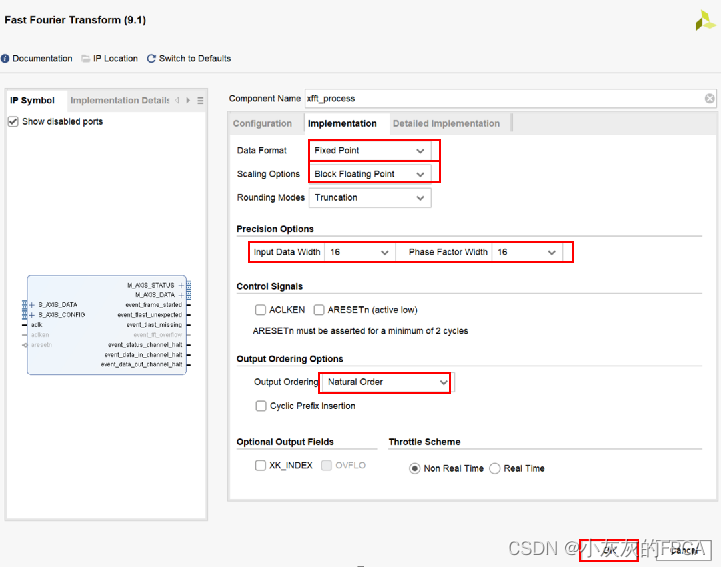
Task: Clear the Component Name field with X icon
Action: tap(710, 98)
